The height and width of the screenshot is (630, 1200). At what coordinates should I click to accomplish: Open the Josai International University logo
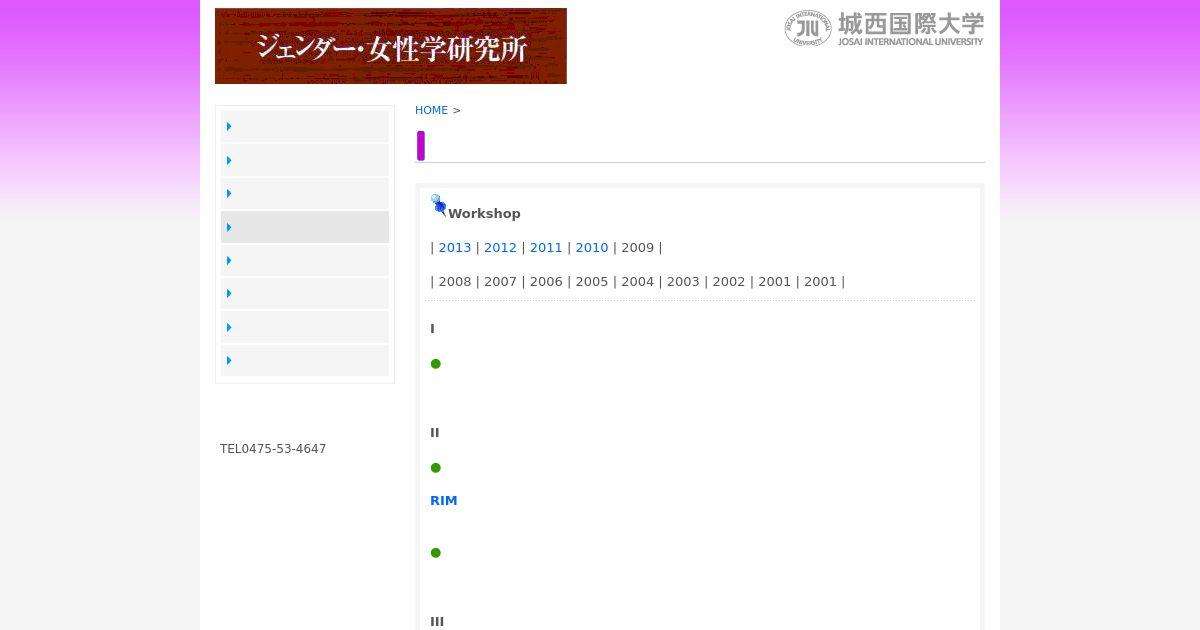coord(884,29)
